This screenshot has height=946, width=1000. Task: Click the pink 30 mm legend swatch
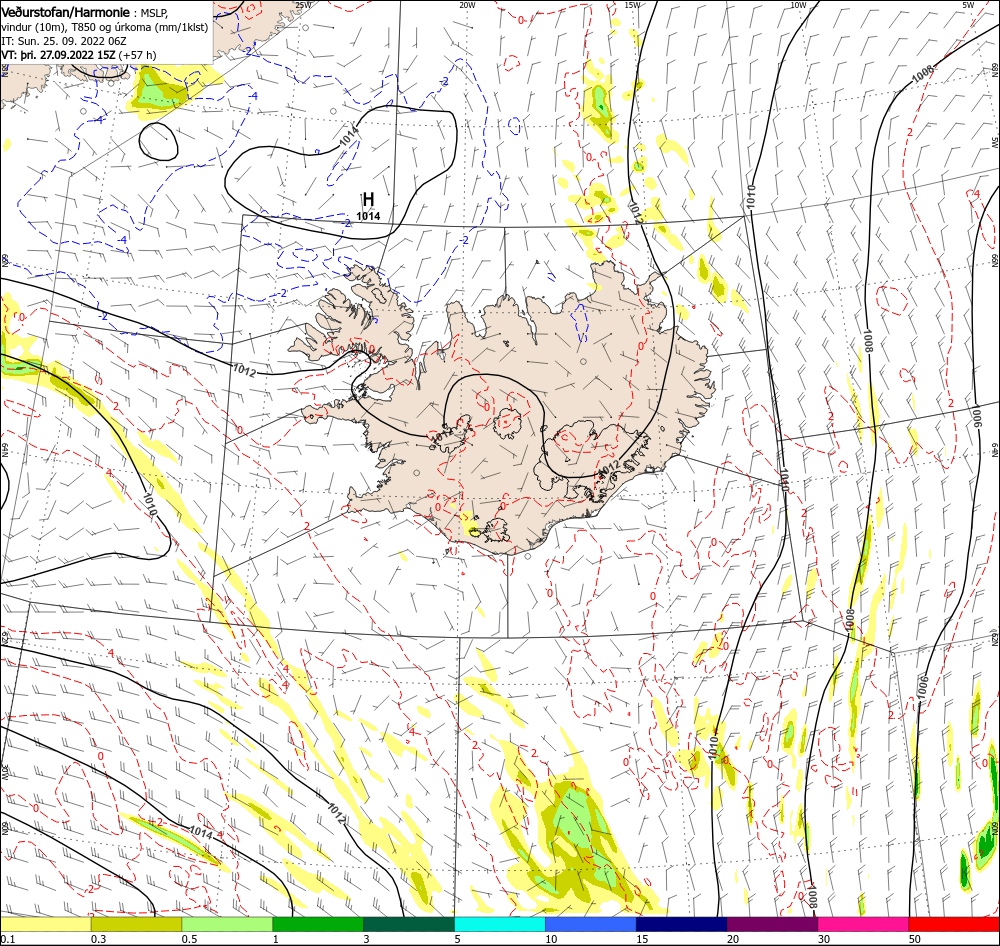(864, 924)
